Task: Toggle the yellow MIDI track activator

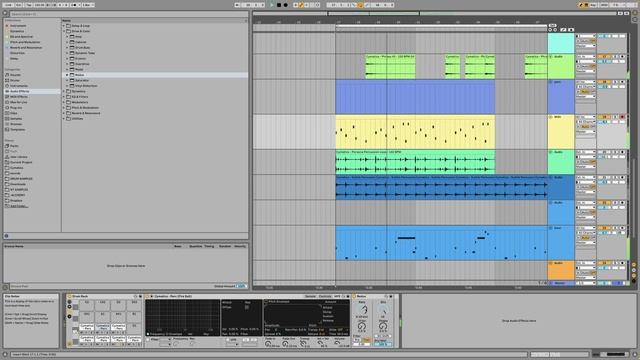Action: [604, 117]
